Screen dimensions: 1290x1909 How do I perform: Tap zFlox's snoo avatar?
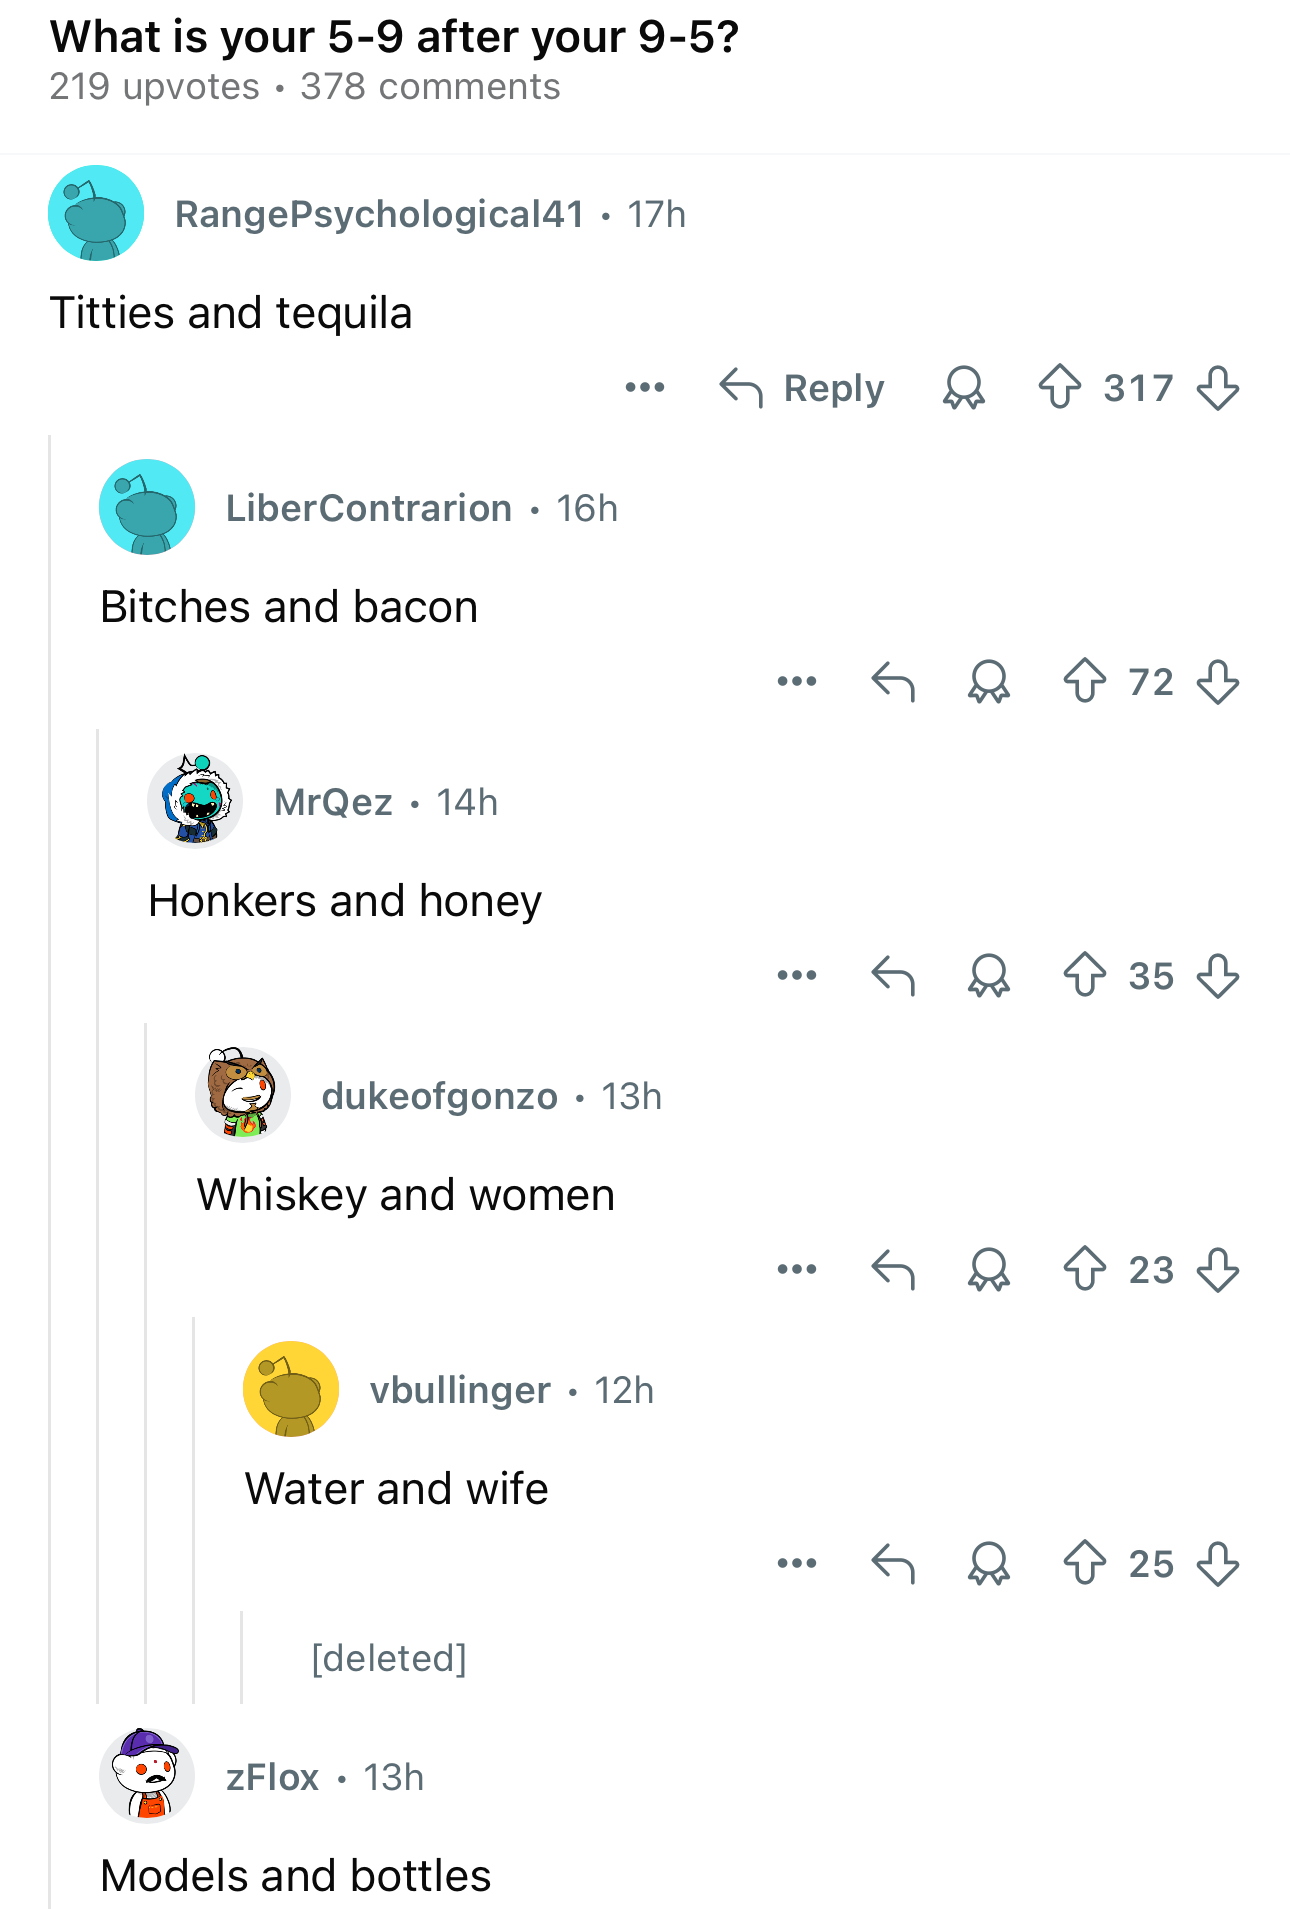[x=147, y=1776]
